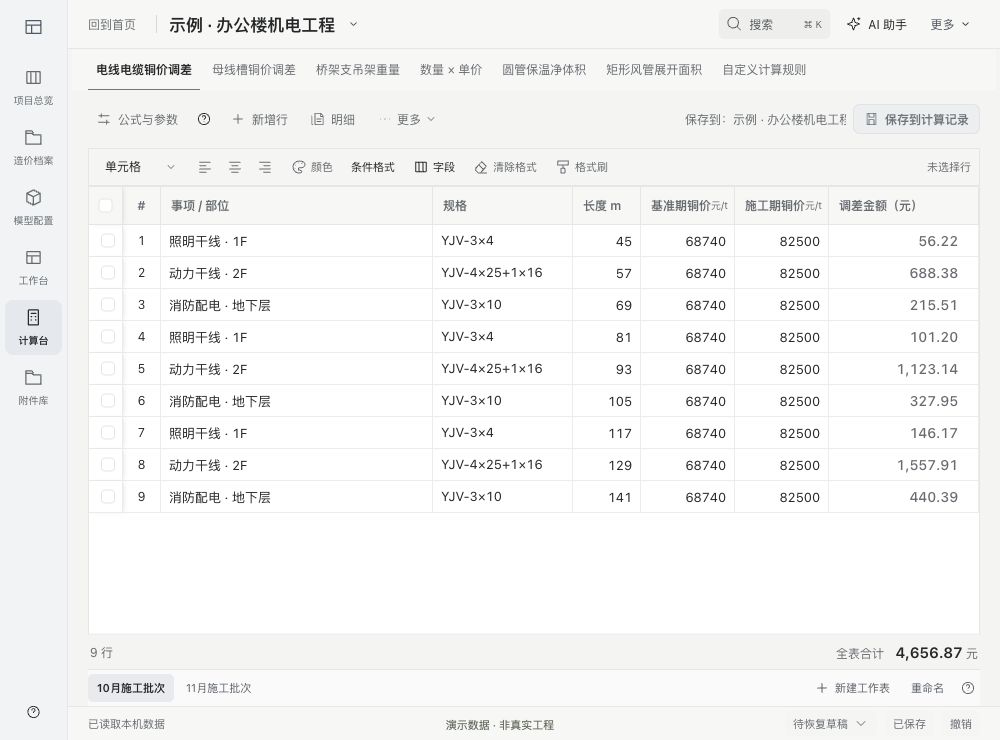Check row 2 checkbox 动力干线 57m
The height and width of the screenshot is (740, 1000).
[x=108, y=272]
